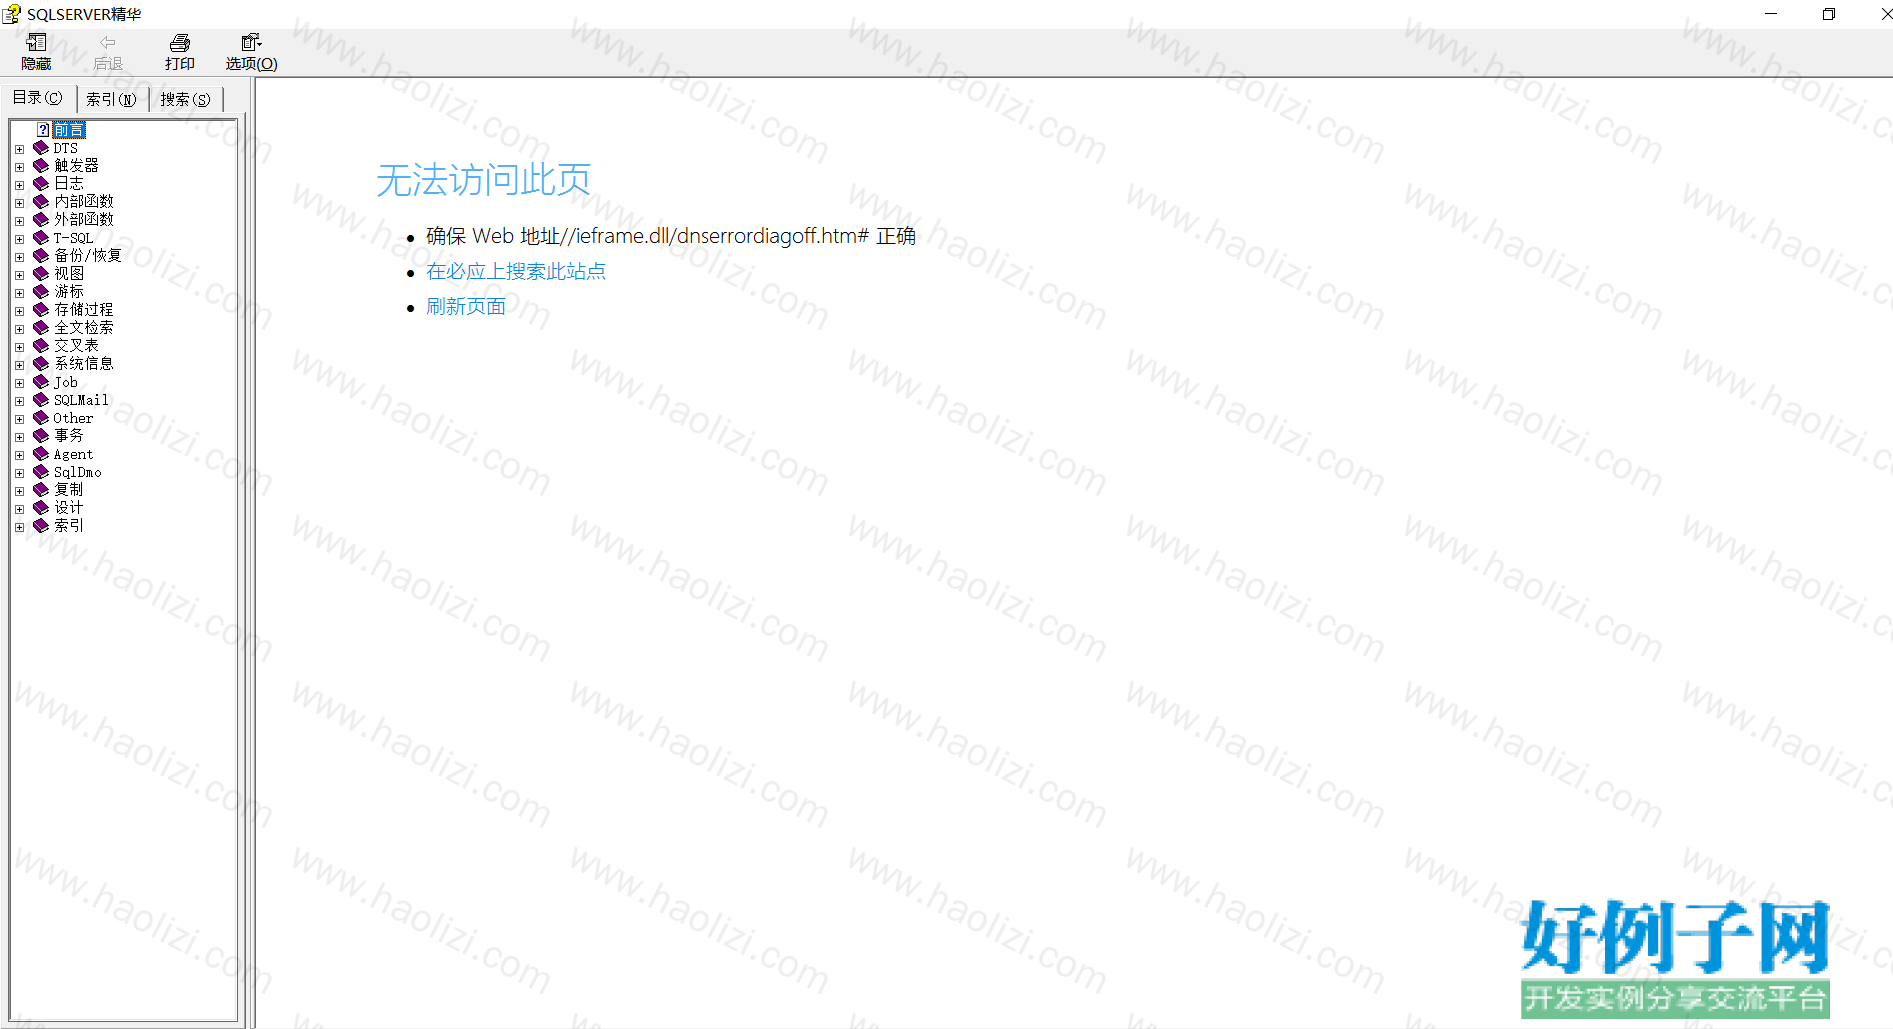
Task: Select the SqlDmo tree label
Action: (77, 472)
